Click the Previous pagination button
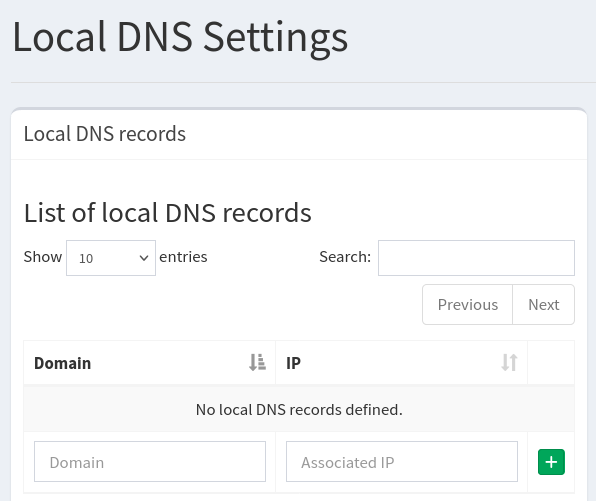This screenshot has width=596, height=501. coord(468,304)
